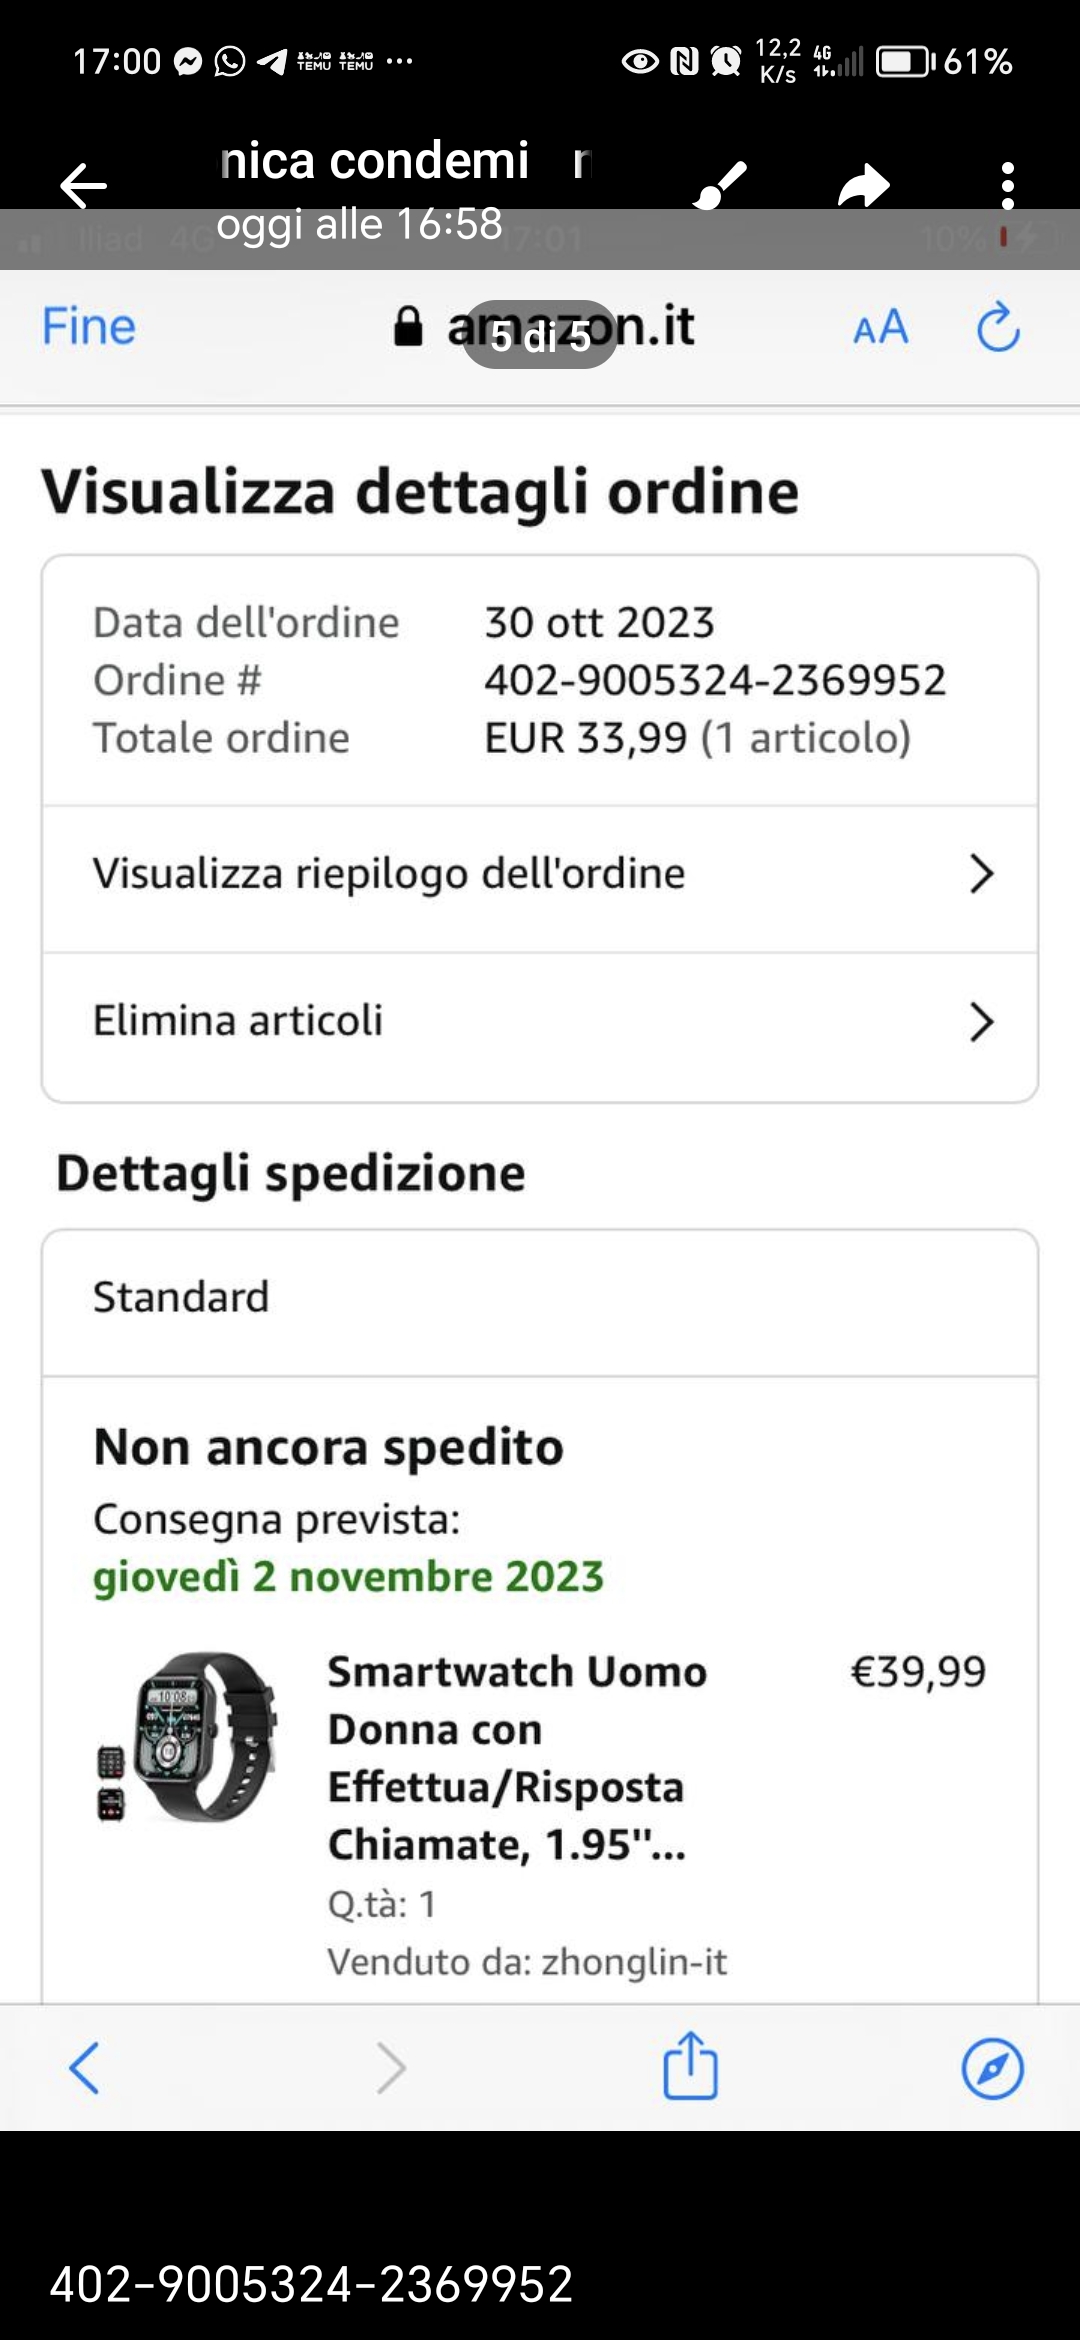
Task: Open the AA text size menu
Action: [x=880, y=327]
